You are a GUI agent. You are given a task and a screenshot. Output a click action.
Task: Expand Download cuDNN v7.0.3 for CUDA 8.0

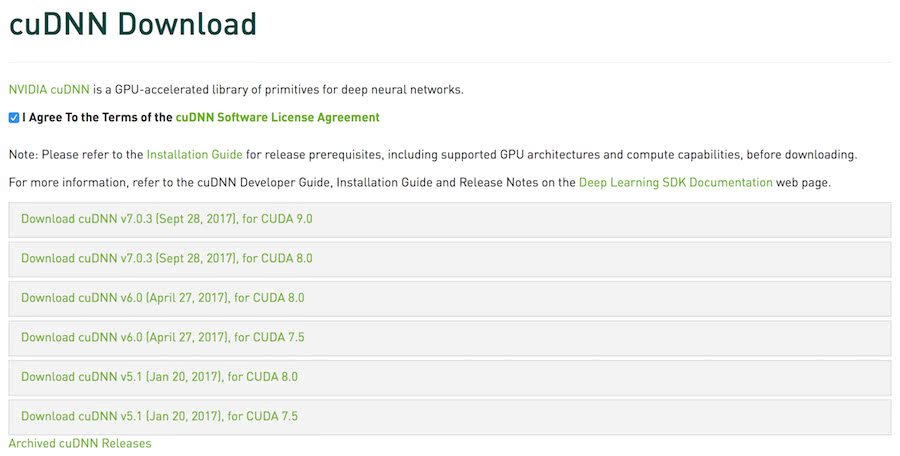pyautogui.click(x=167, y=258)
